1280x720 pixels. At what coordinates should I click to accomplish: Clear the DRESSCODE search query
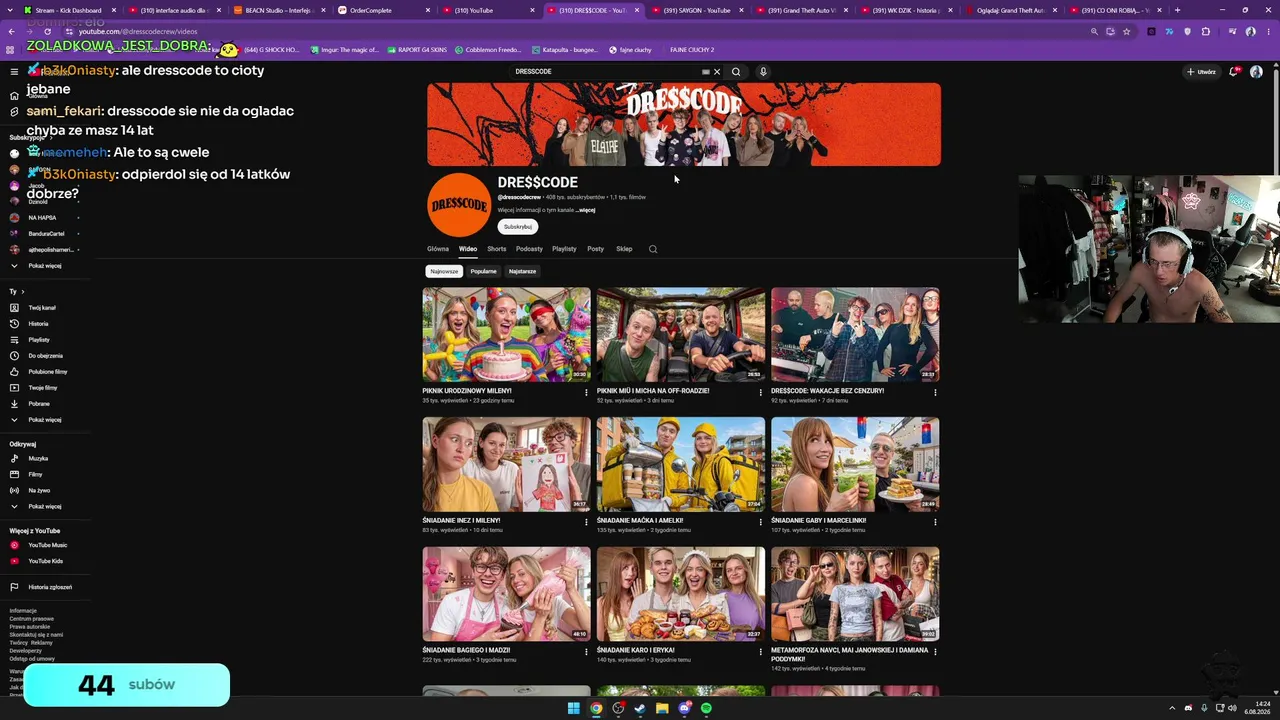coord(717,72)
